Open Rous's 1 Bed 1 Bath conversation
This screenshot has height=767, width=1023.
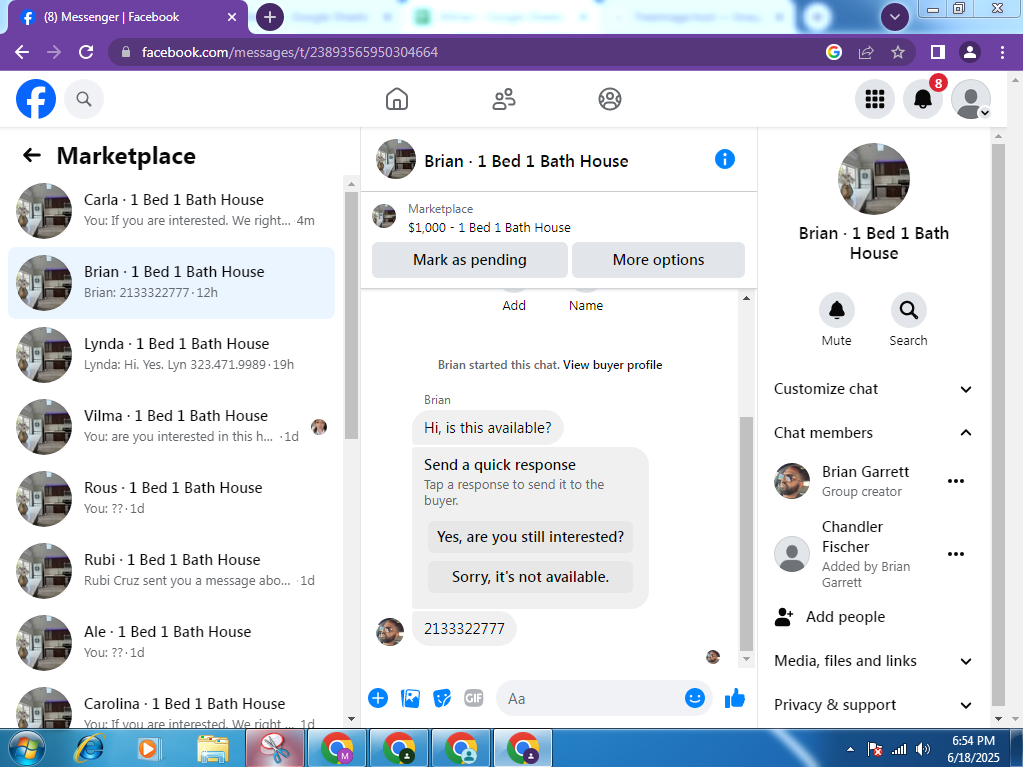pos(172,499)
